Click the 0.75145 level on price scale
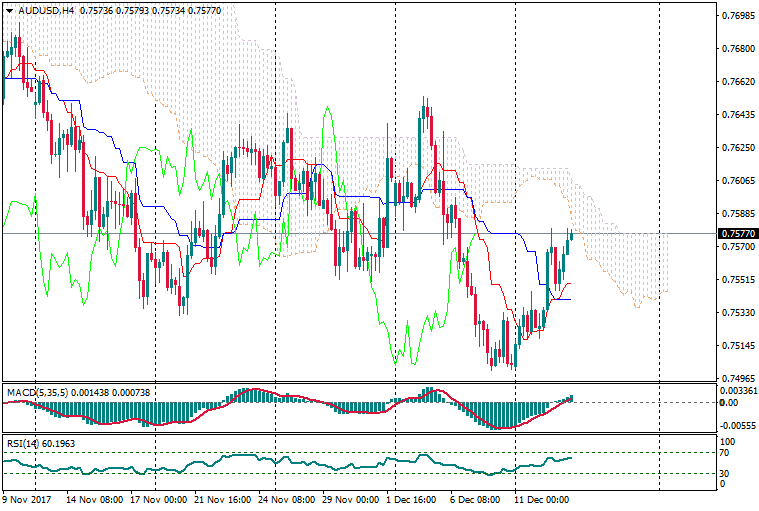Viewport: 759px width, 511px height. [736, 346]
